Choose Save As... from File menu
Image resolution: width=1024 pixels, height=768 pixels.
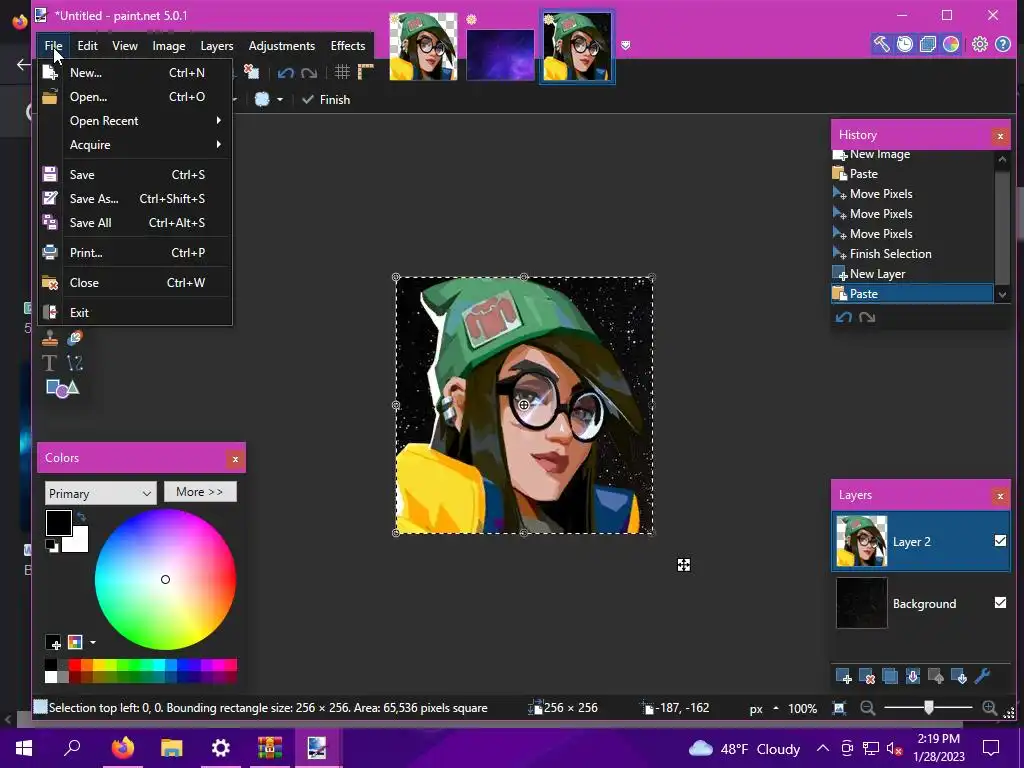coord(135,199)
